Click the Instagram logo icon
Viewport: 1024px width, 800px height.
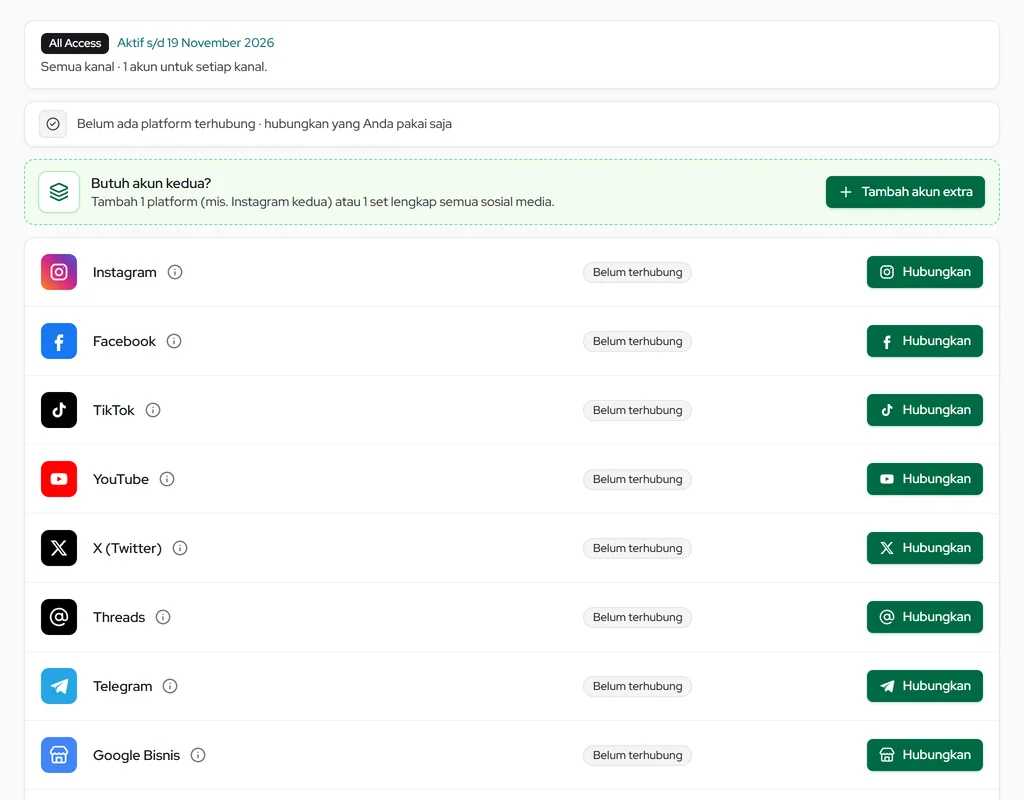click(59, 272)
